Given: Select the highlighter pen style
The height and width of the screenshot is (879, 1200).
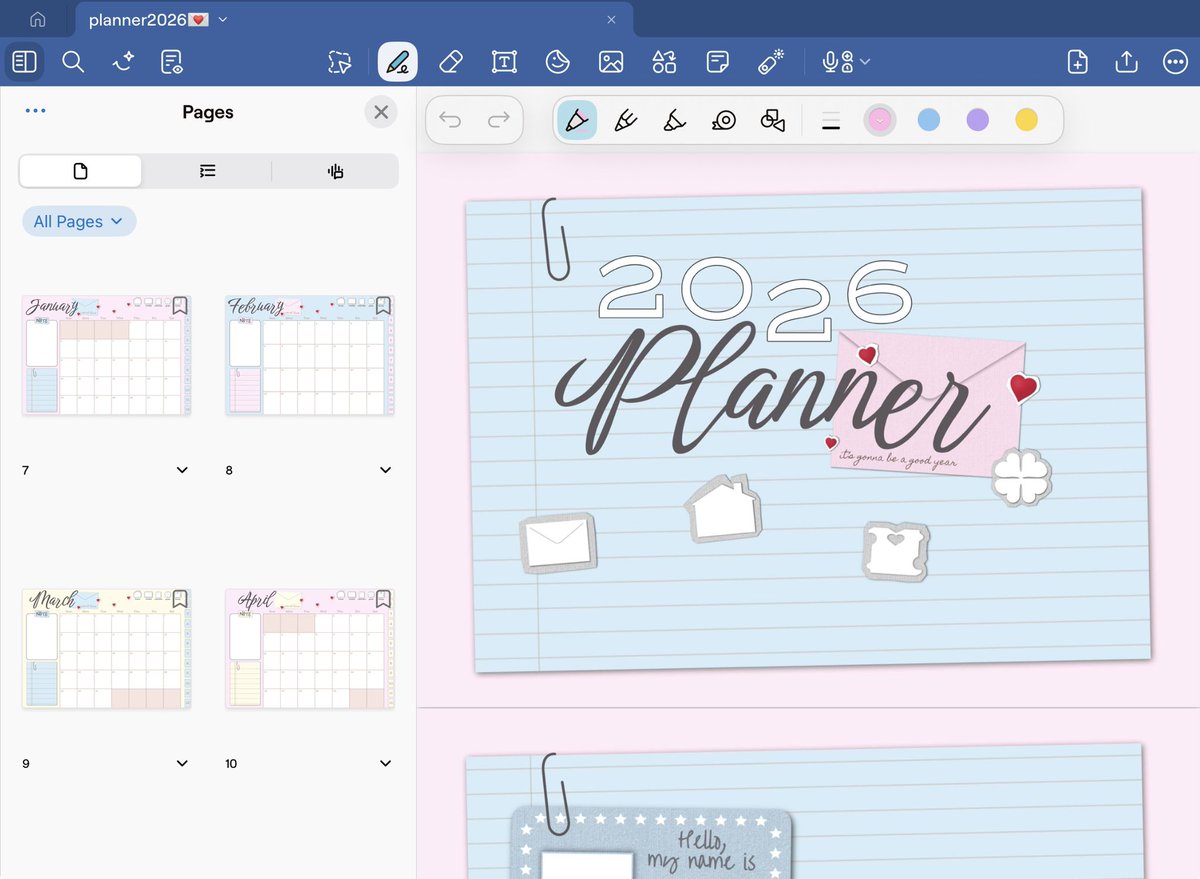Looking at the screenshot, I should (577, 120).
